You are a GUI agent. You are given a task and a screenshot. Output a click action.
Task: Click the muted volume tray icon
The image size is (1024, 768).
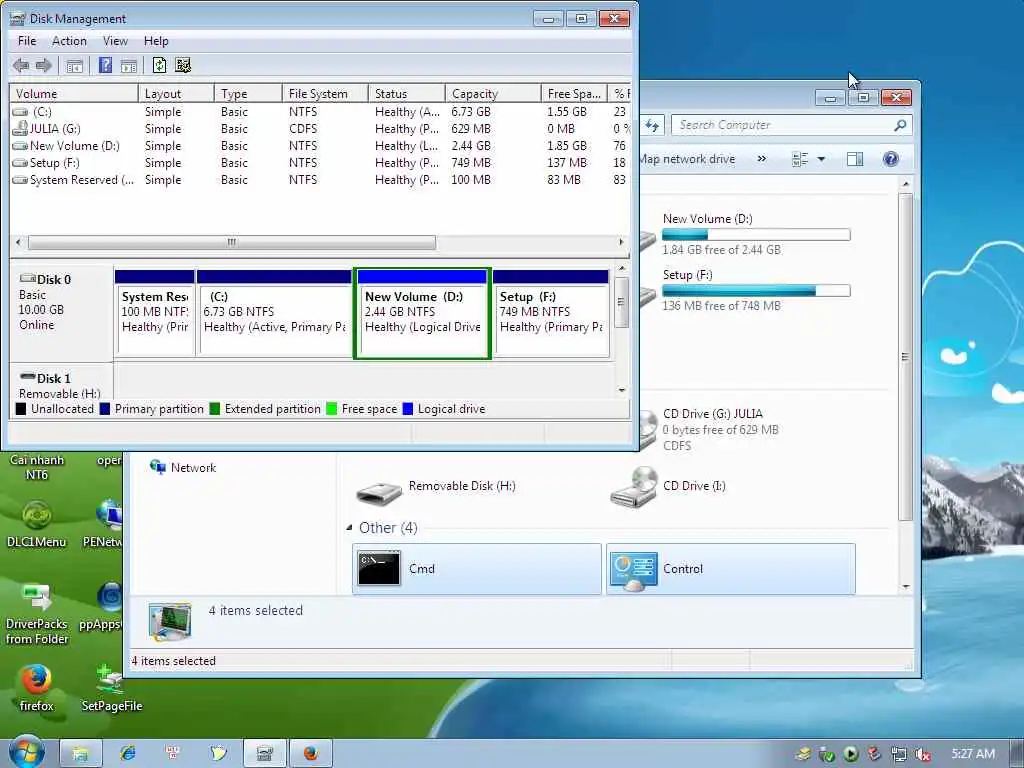point(923,754)
